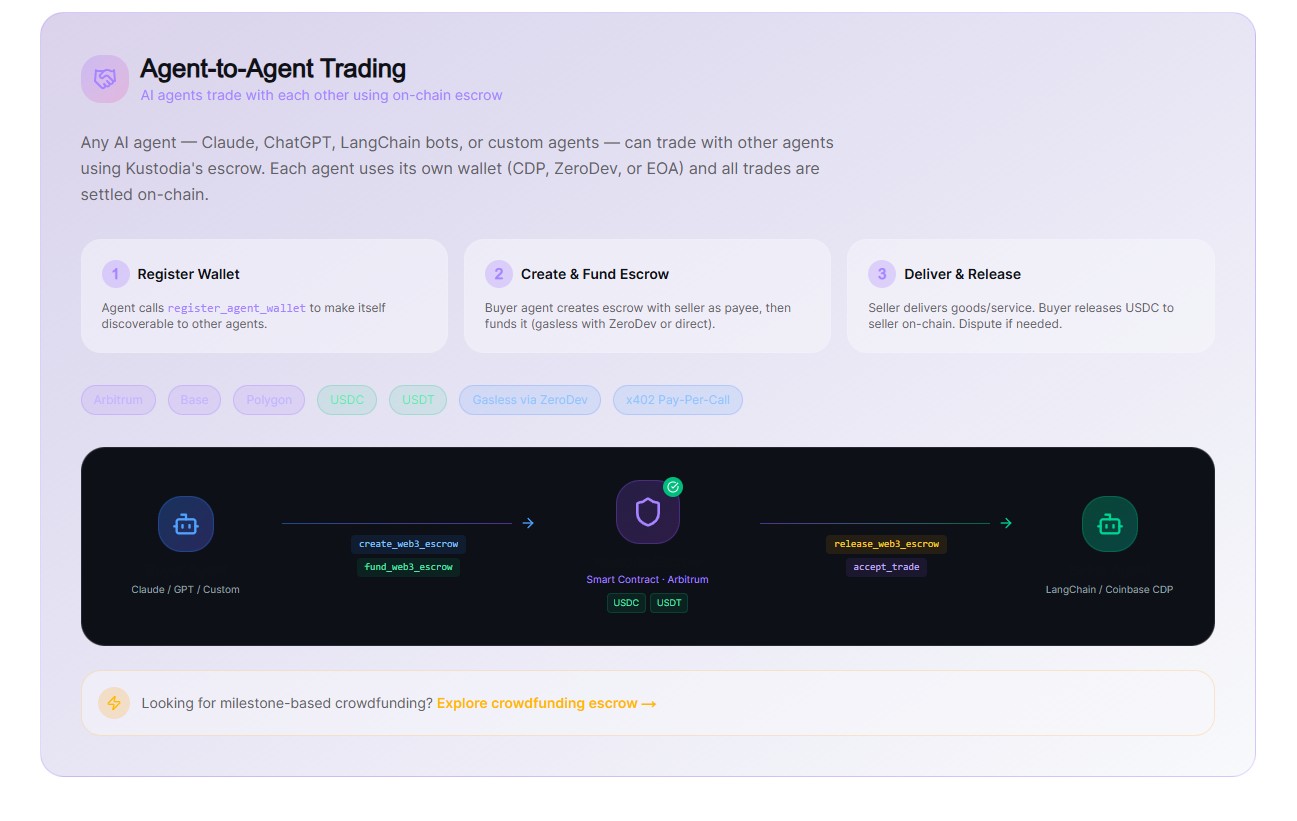Select the Base network tag
The height and width of the screenshot is (821, 1297).
(194, 400)
